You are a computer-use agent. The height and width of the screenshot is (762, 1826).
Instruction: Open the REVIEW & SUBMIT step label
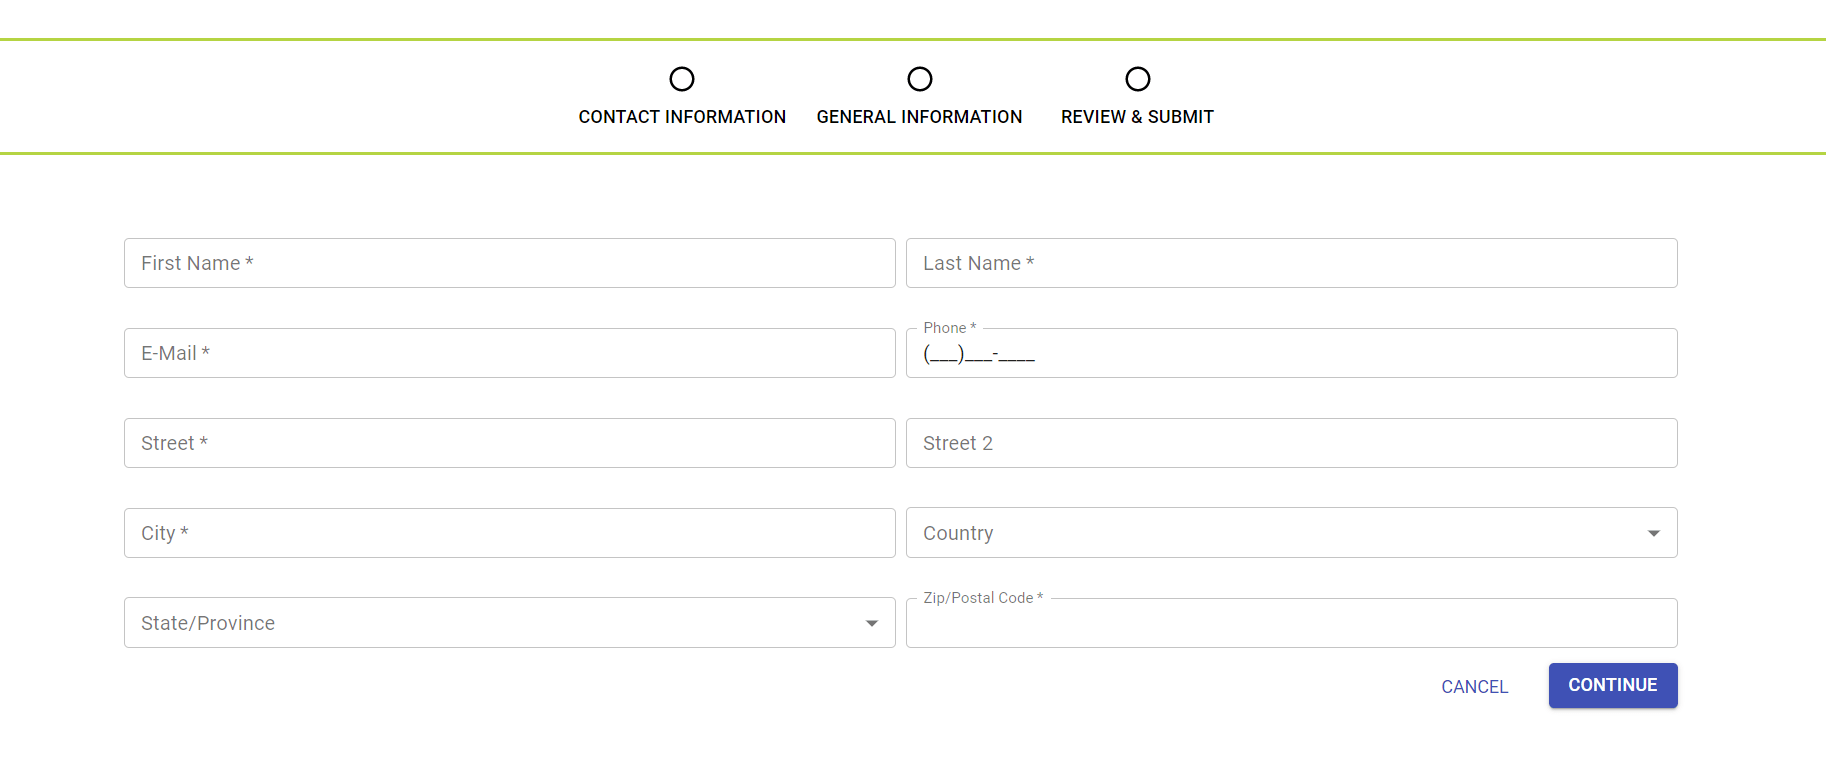[x=1137, y=117]
